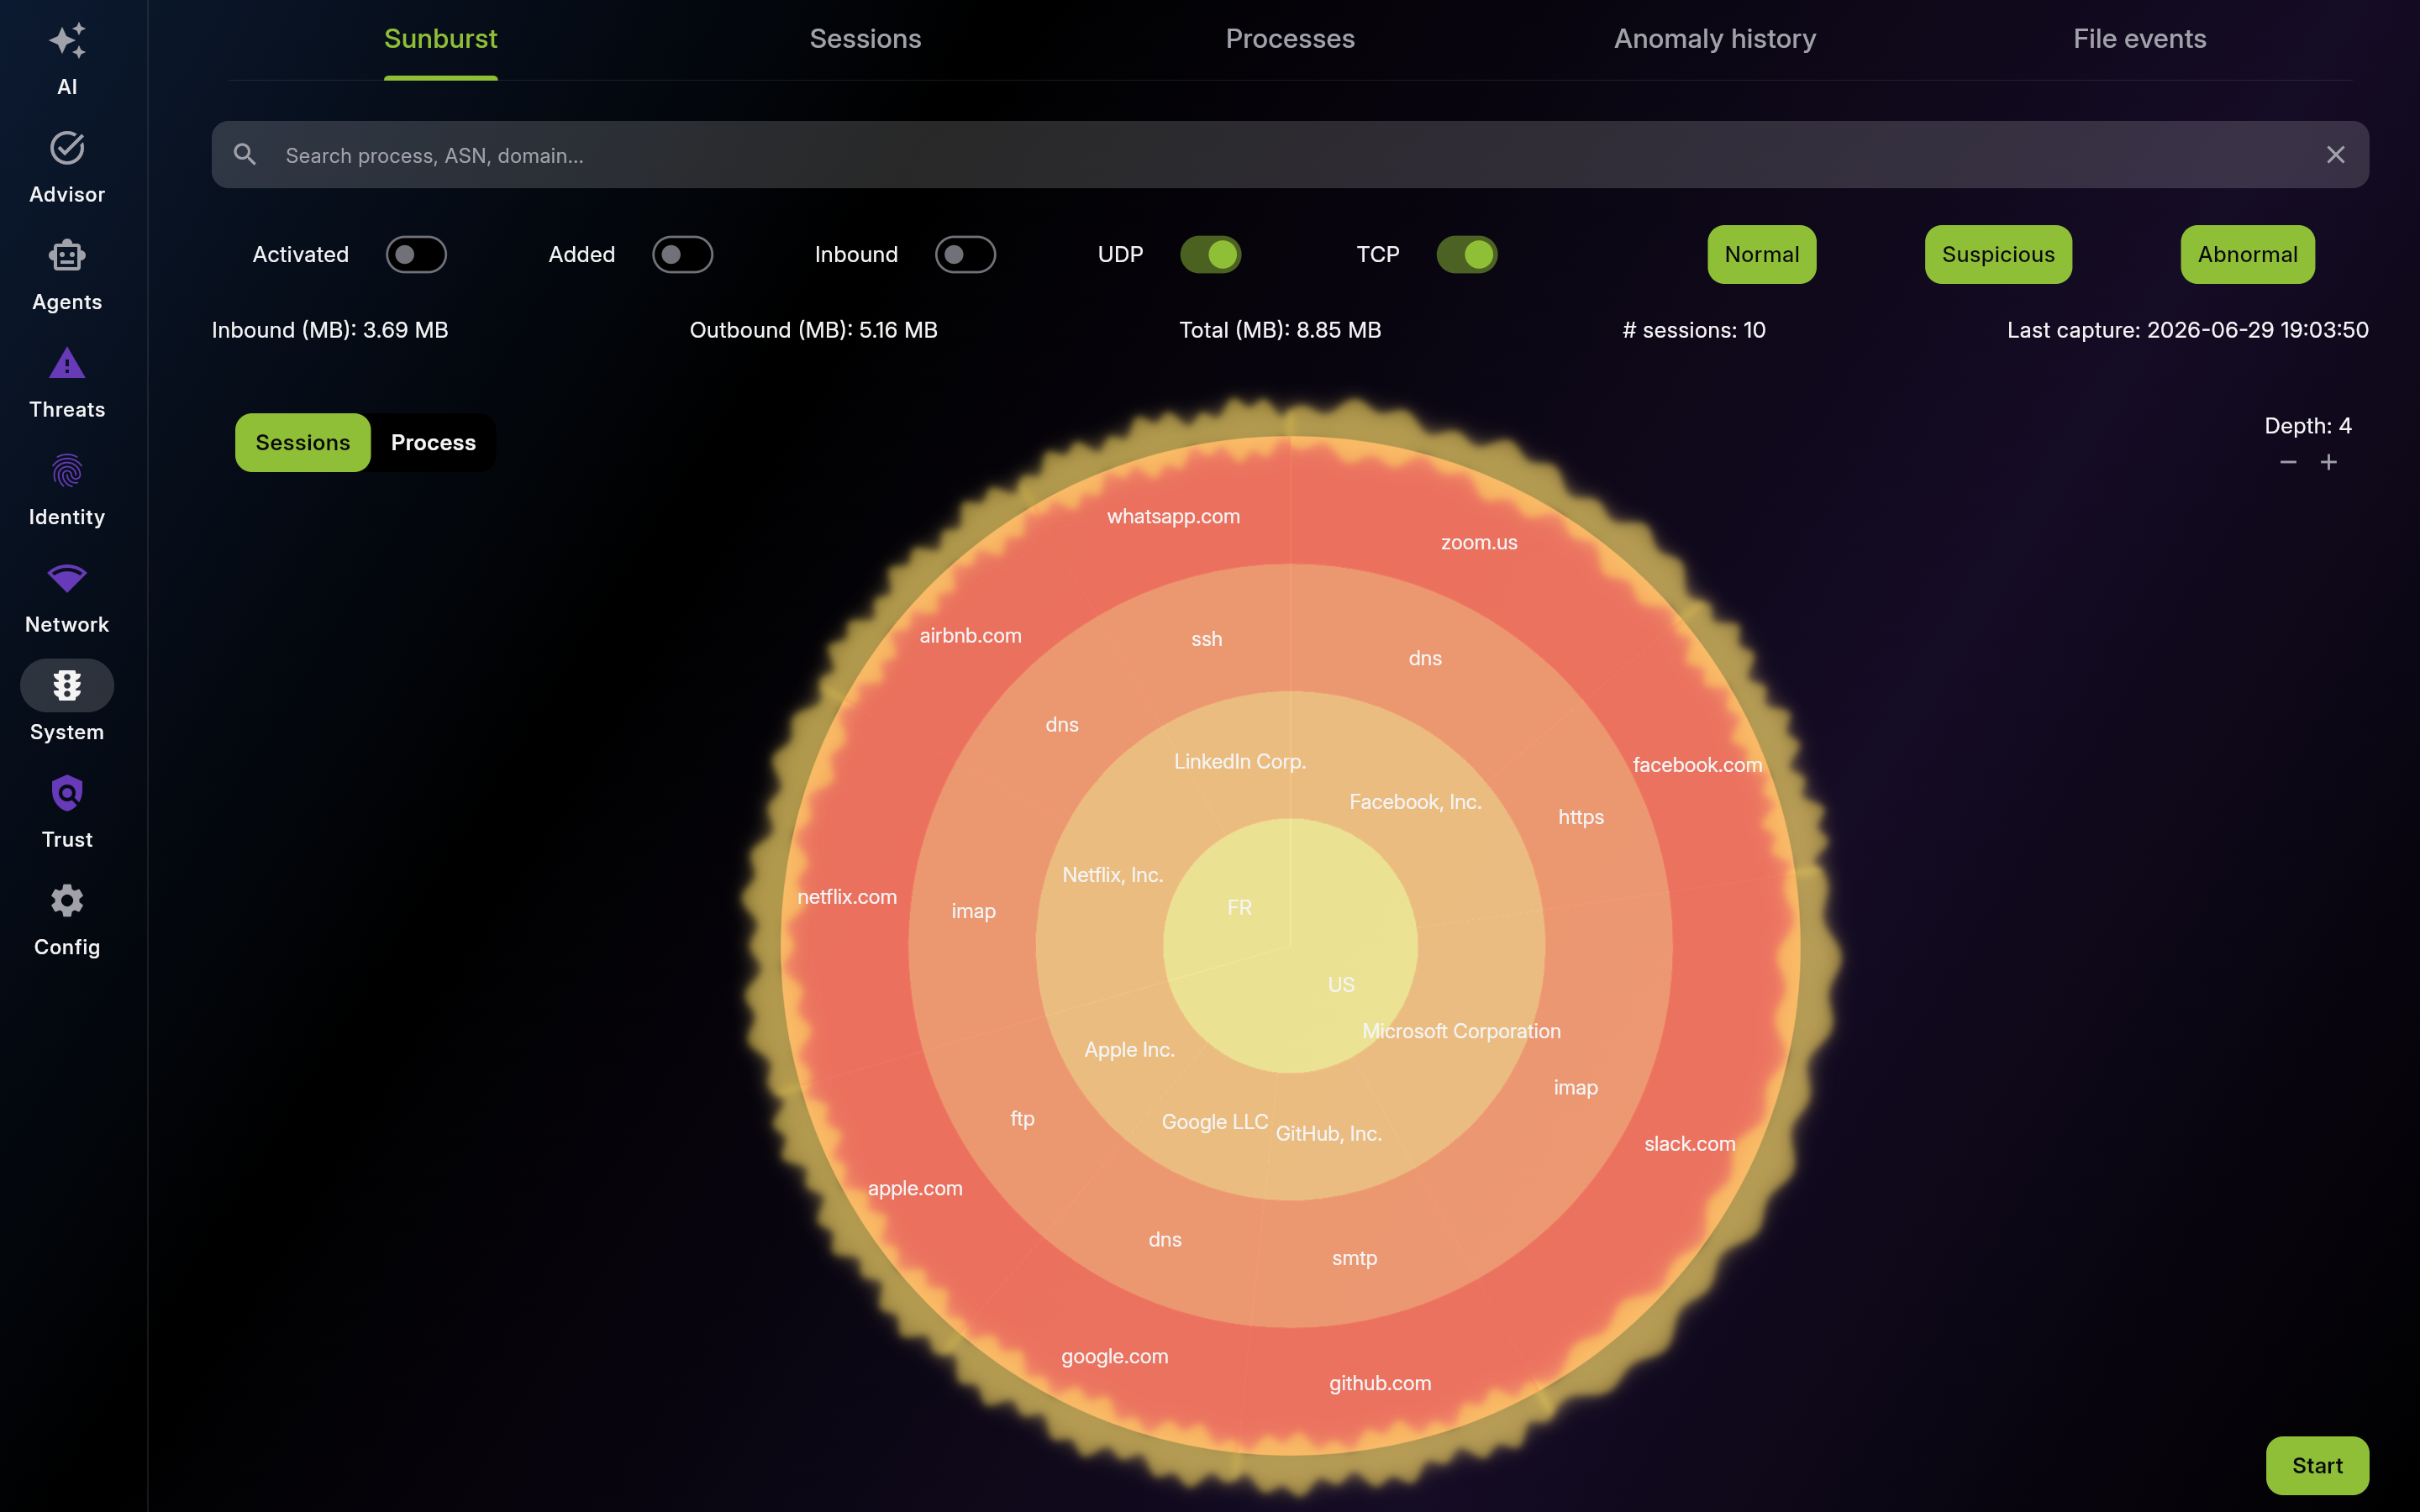This screenshot has width=2420, height=1512.
Task: Select the FR country center segment
Action: pos(1239,908)
